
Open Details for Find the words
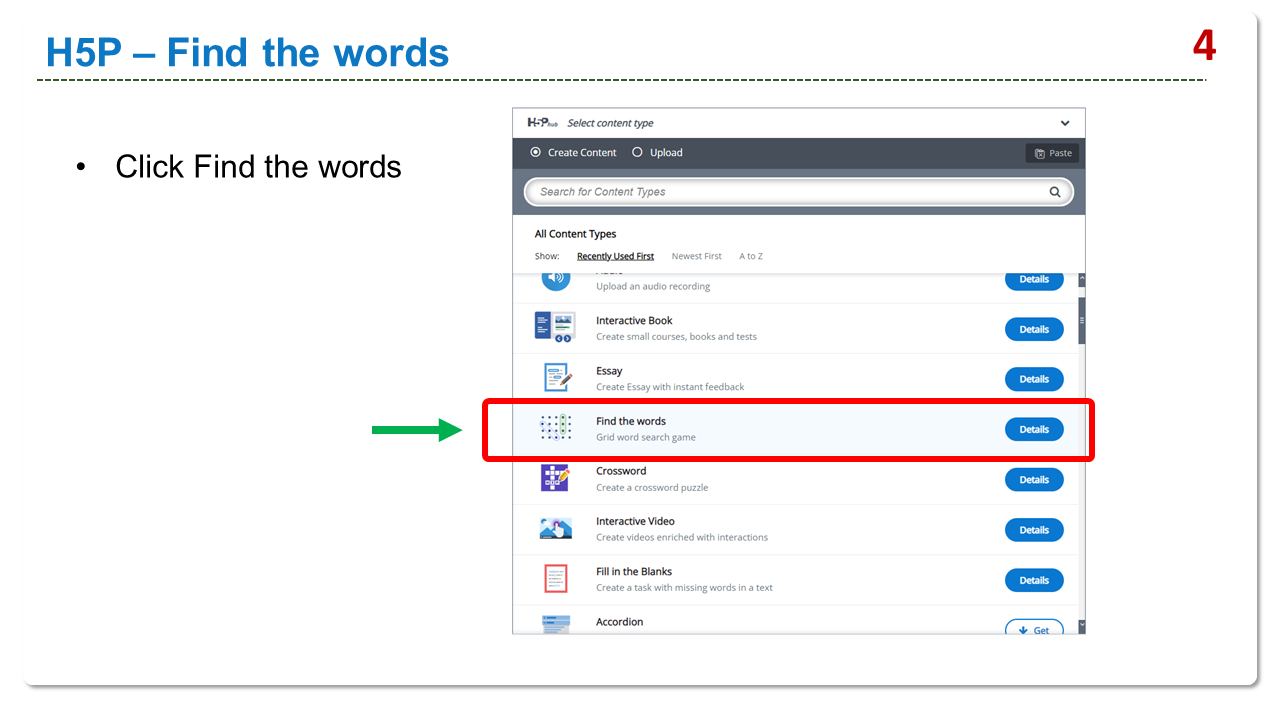pos(1033,429)
